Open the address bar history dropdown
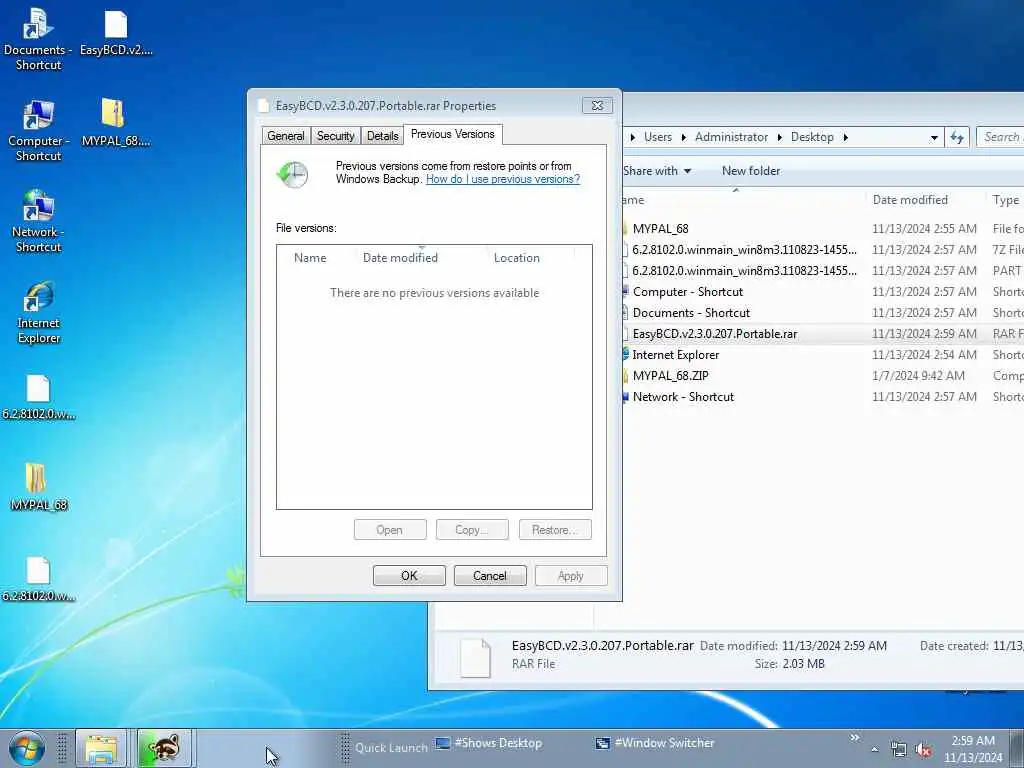The width and height of the screenshot is (1024, 768). tap(934, 137)
